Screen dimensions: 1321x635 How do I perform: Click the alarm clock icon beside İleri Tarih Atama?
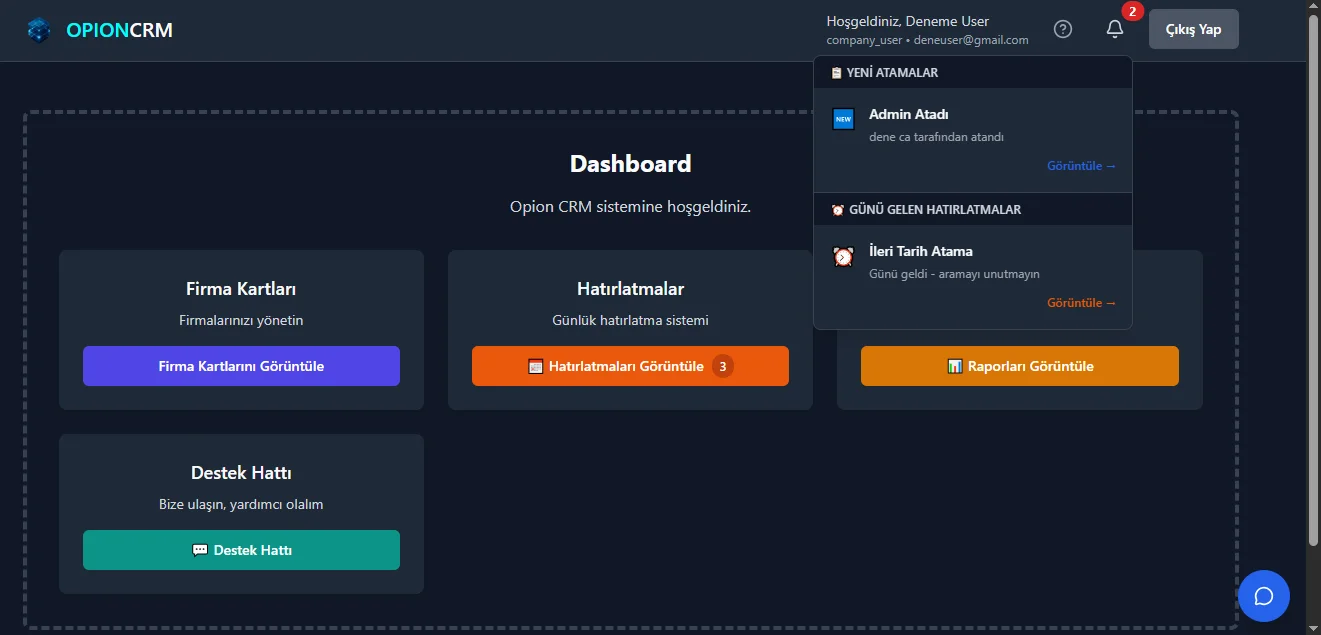click(x=843, y=257)
